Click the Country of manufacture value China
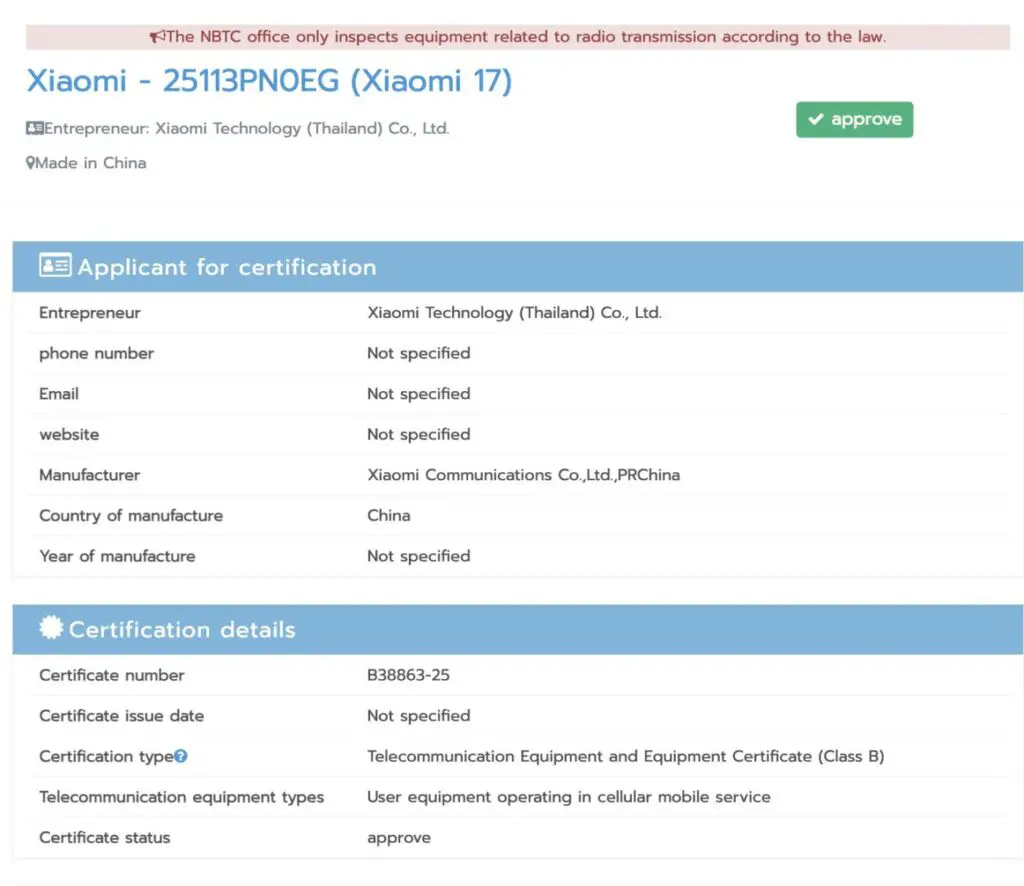Screen dimensions: 1024x886 coord(388,516)
